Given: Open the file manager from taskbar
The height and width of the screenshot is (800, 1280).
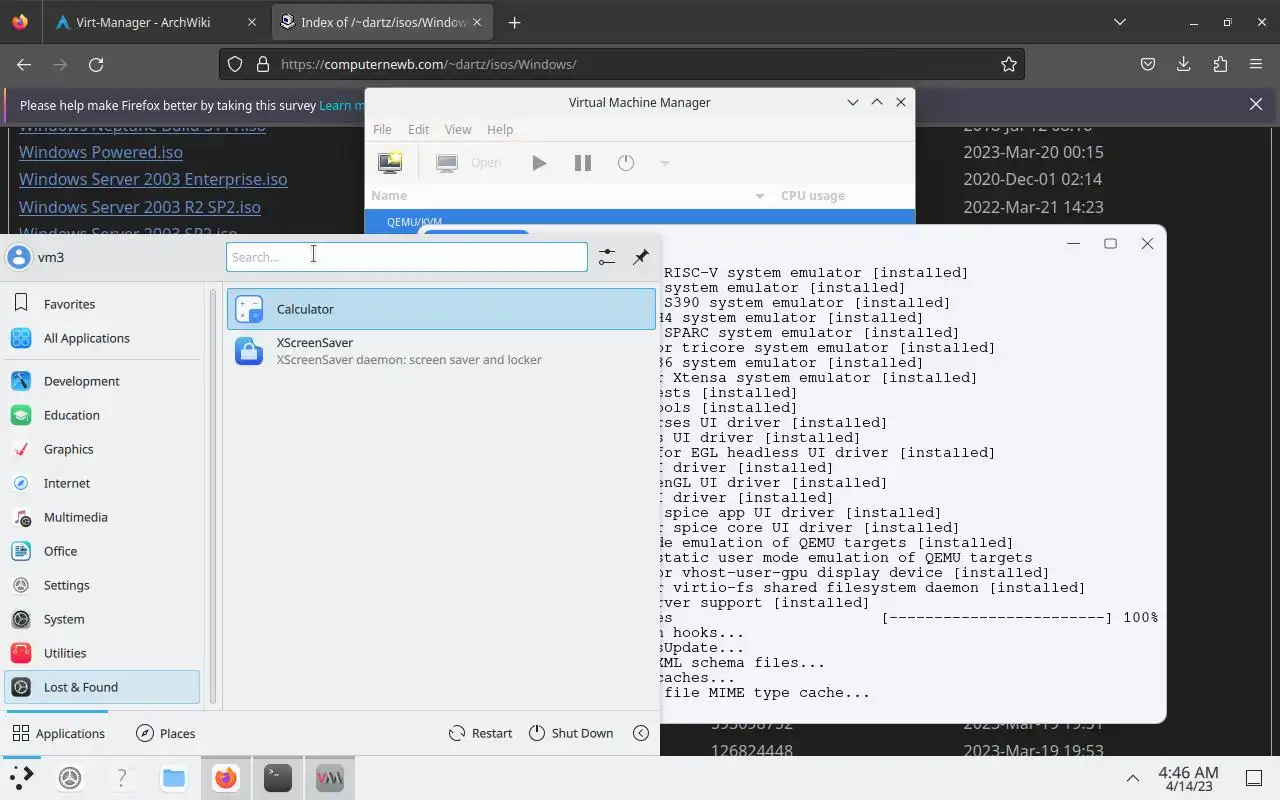Looking at the screenshot, I should (174, 778).
